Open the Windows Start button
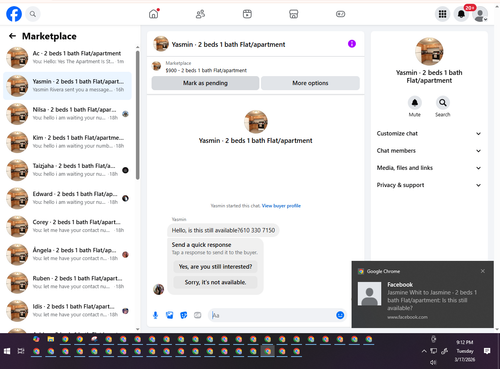 [7, 351]
